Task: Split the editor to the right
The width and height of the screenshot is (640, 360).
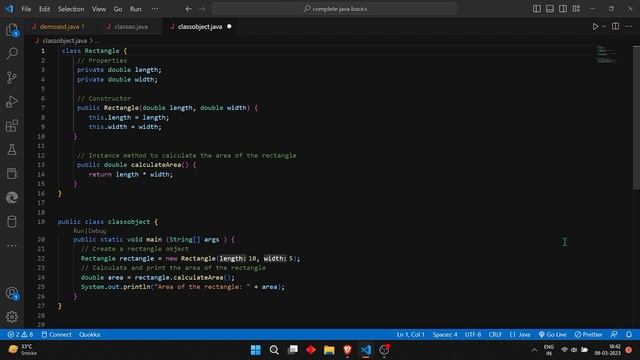Action: (616, 27)
